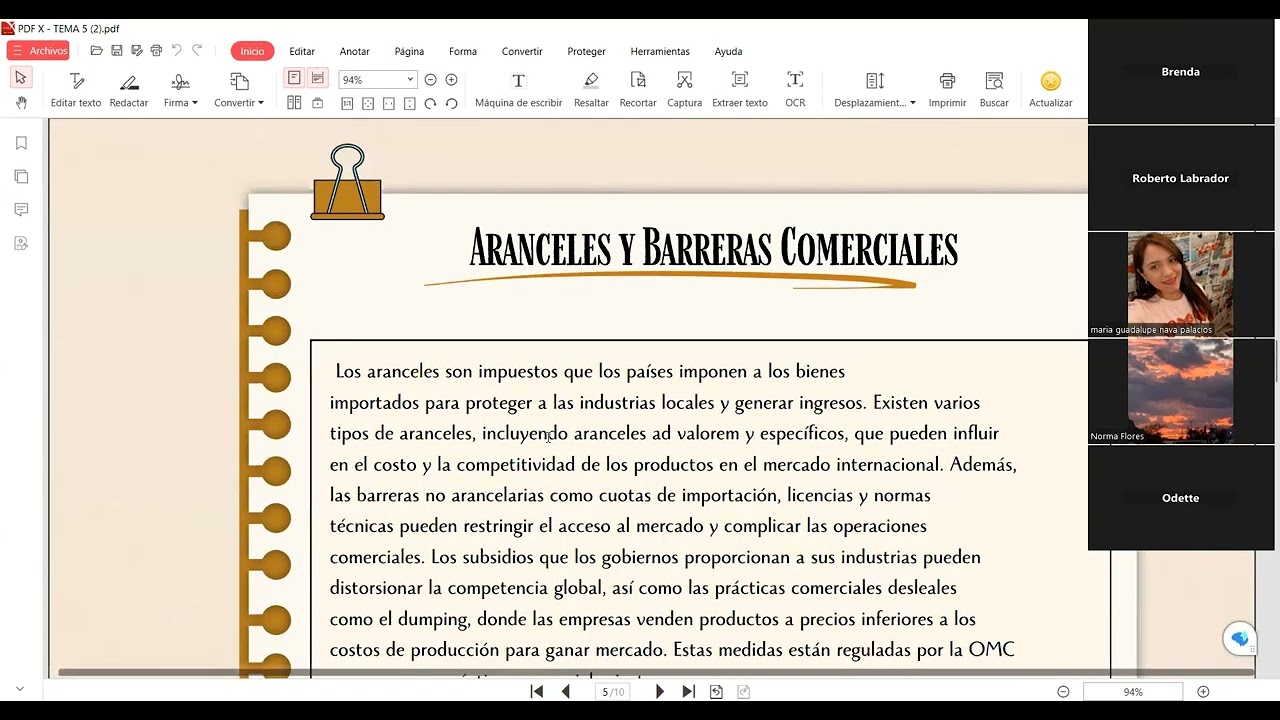This screenshot has height=720, width=1280.
Task: Select the hand pan tool
Action: click(21, 102)
